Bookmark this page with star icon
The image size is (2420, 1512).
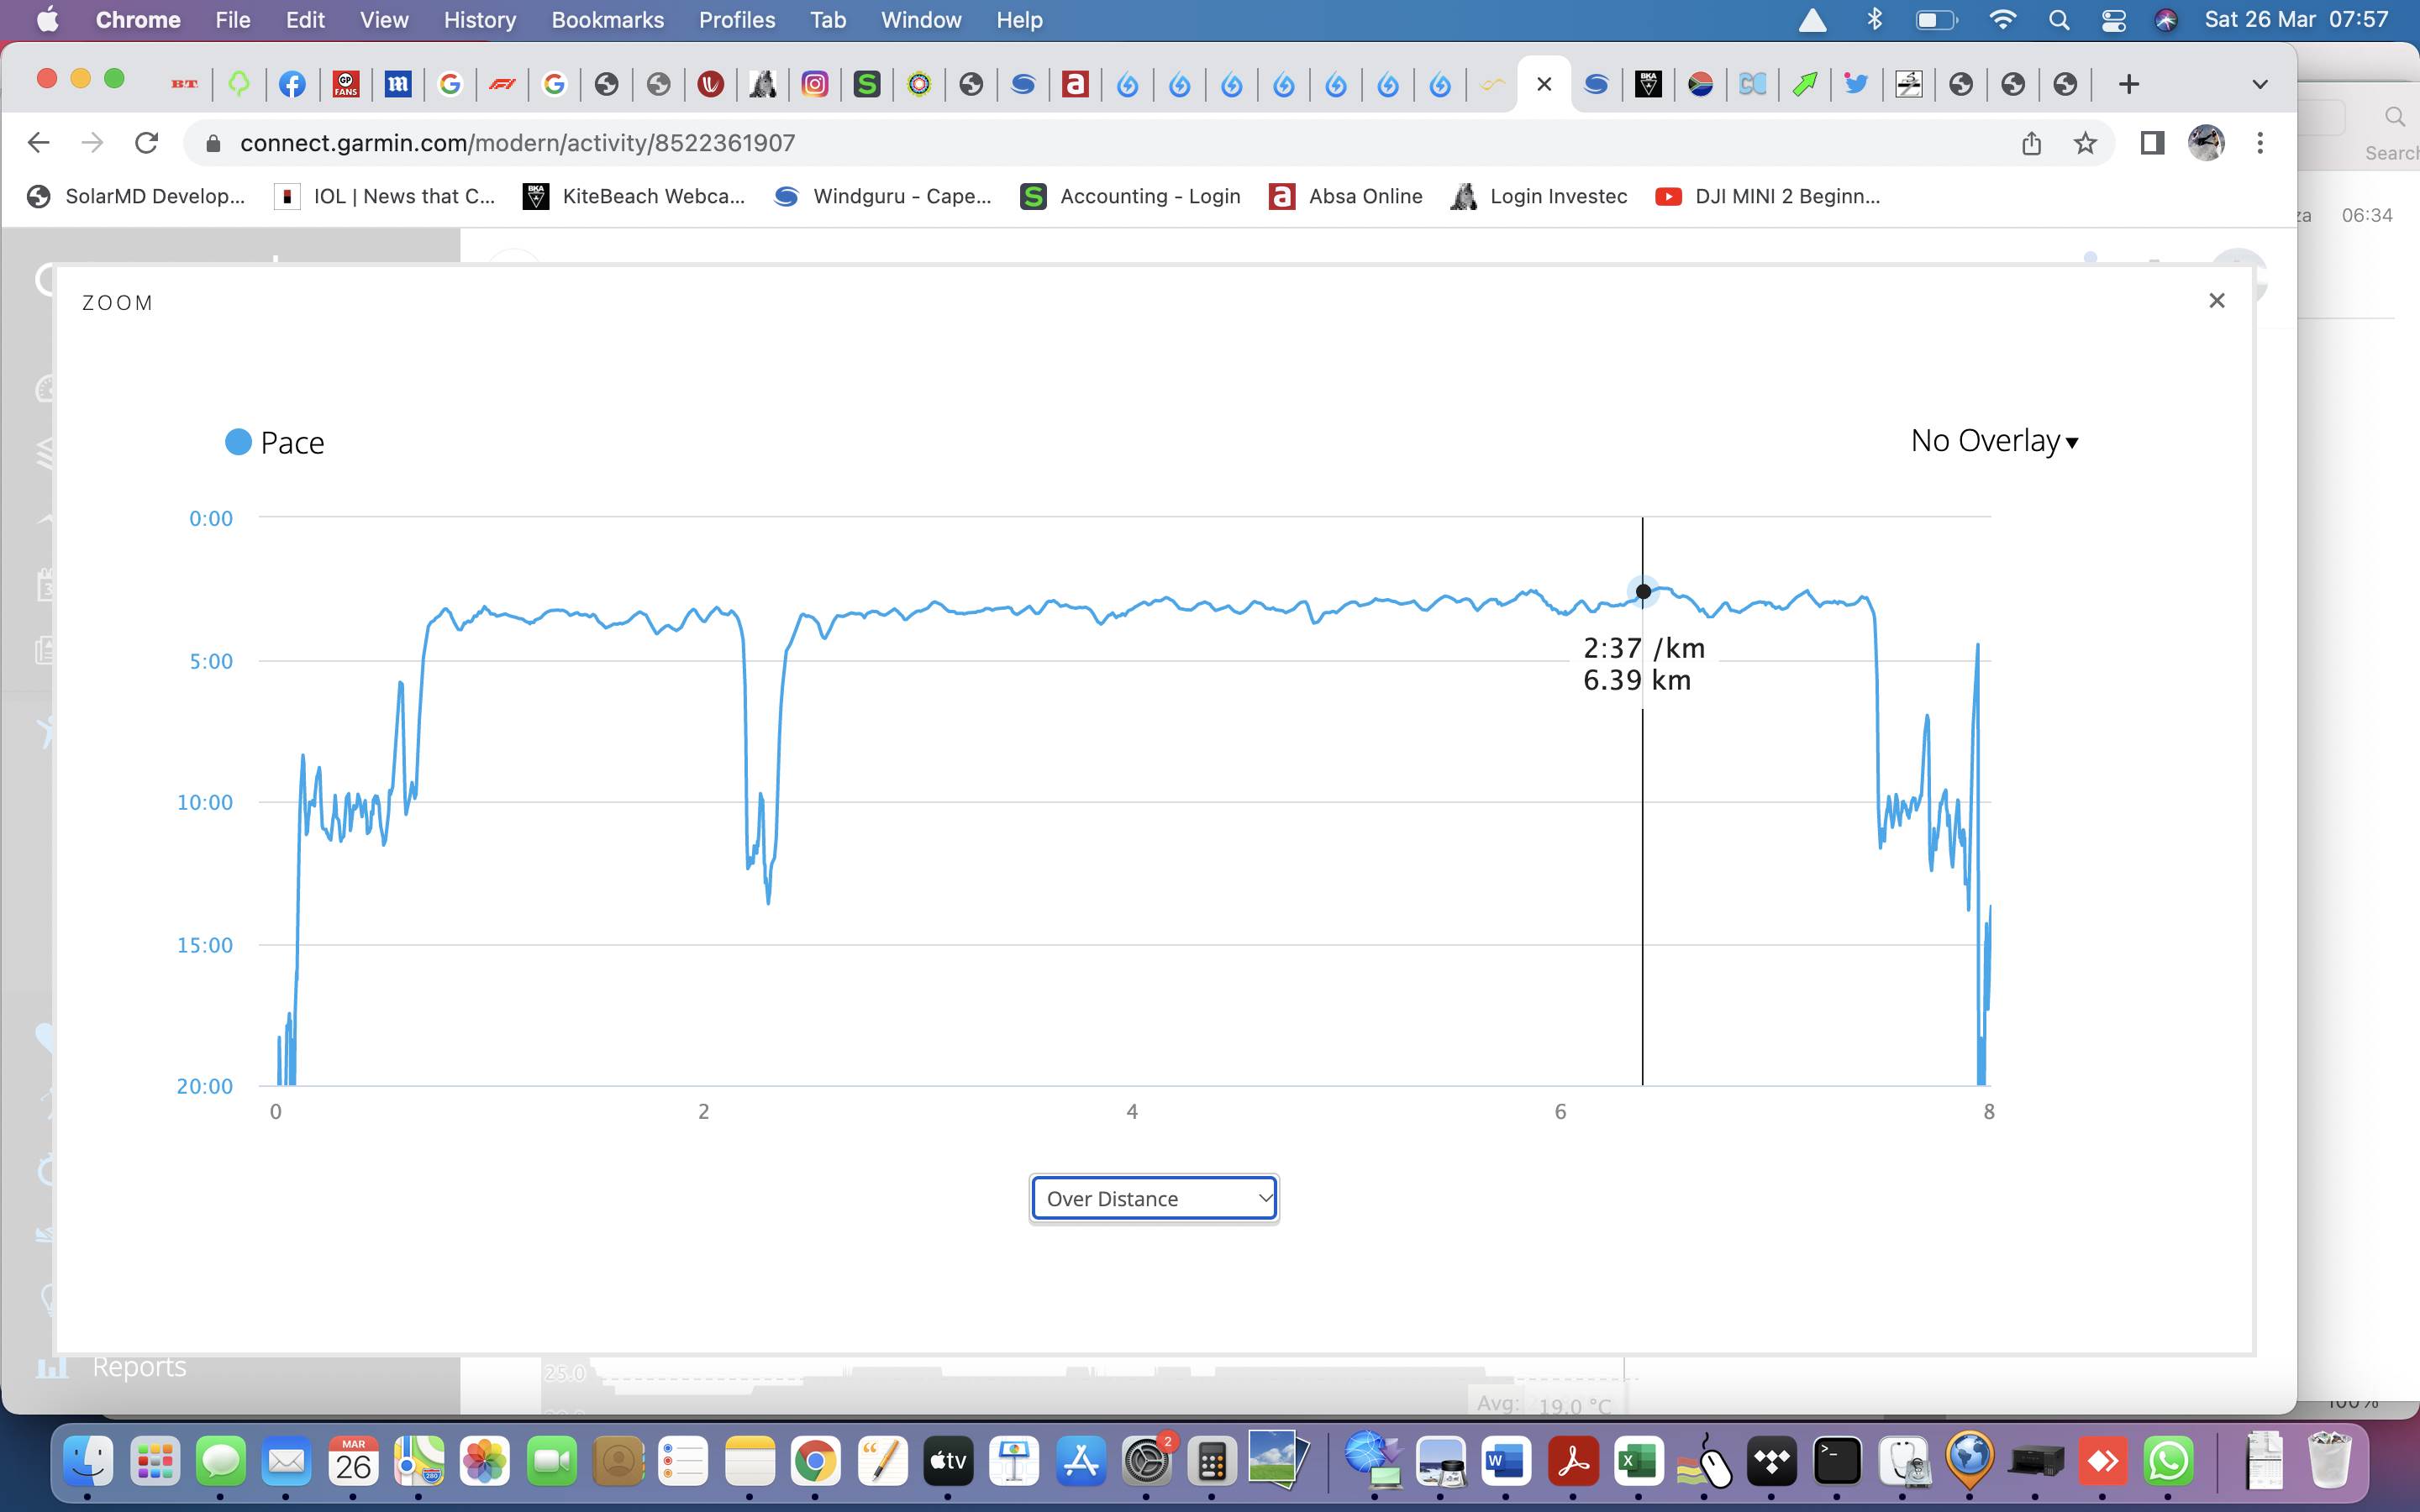pyautogui.click(x=2085, y=143)
